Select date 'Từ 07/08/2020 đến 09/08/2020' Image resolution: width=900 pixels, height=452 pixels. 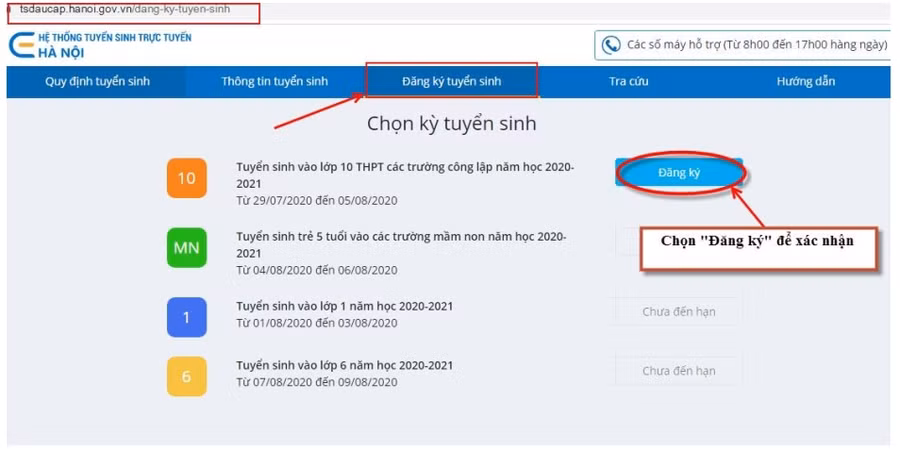(317, 382)
